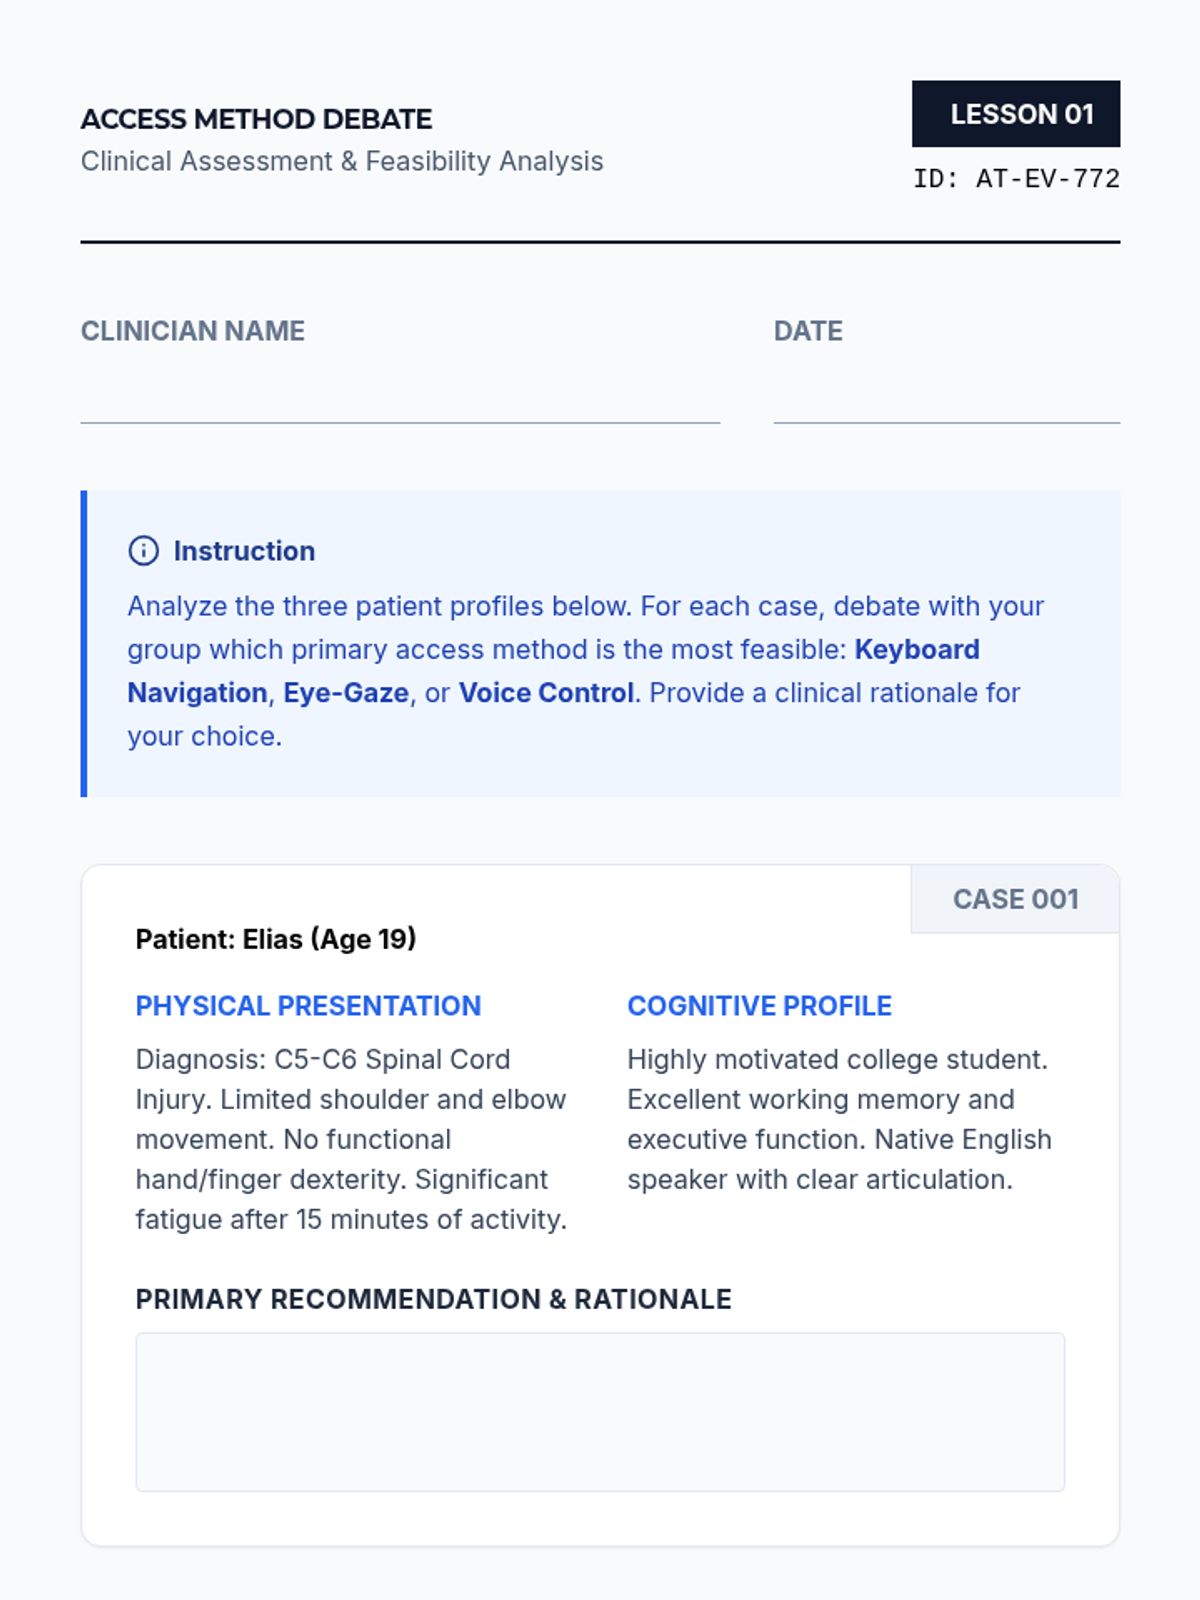This screenshot has height=1600, width=1200.
Task: Click the LESSON 01 badge
Action: (1015, 114)
